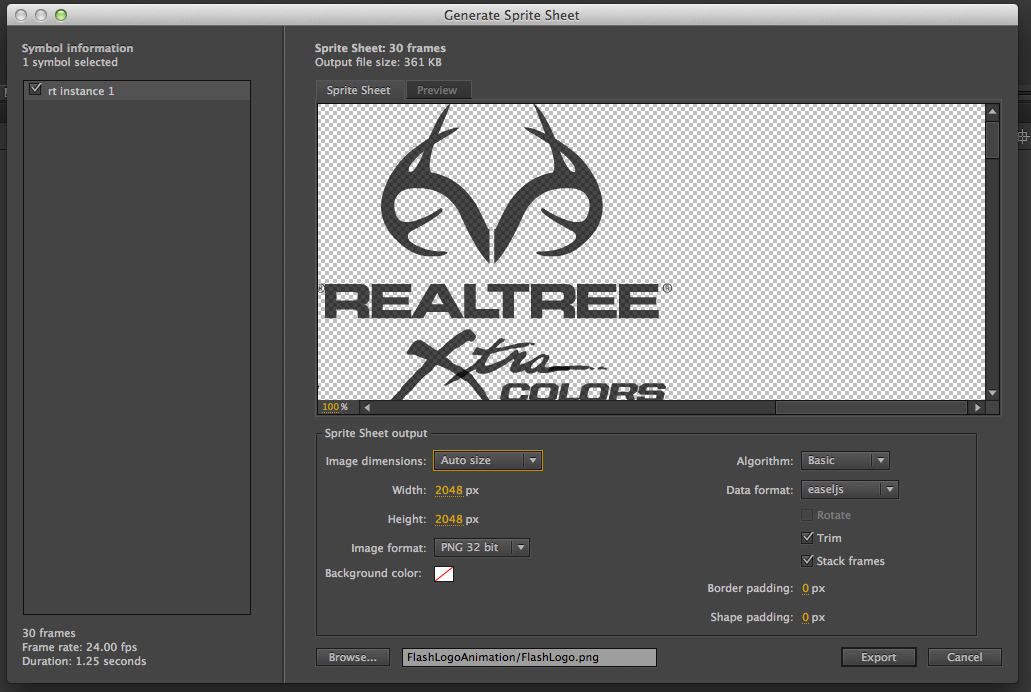The height and width of the screenshot is (692, 1031).
Task: Switch to the Preview tab
Action: coord(437,90)
